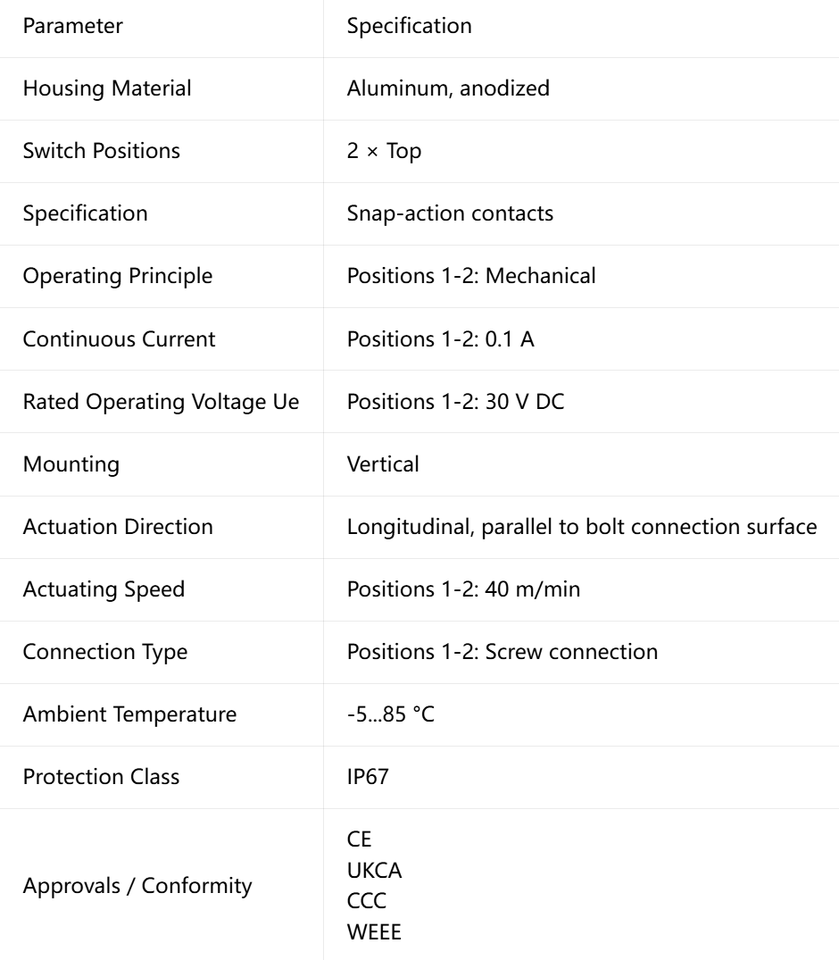Select the Approvals / Conformity label
839x960 pixels.
(138, 886)
